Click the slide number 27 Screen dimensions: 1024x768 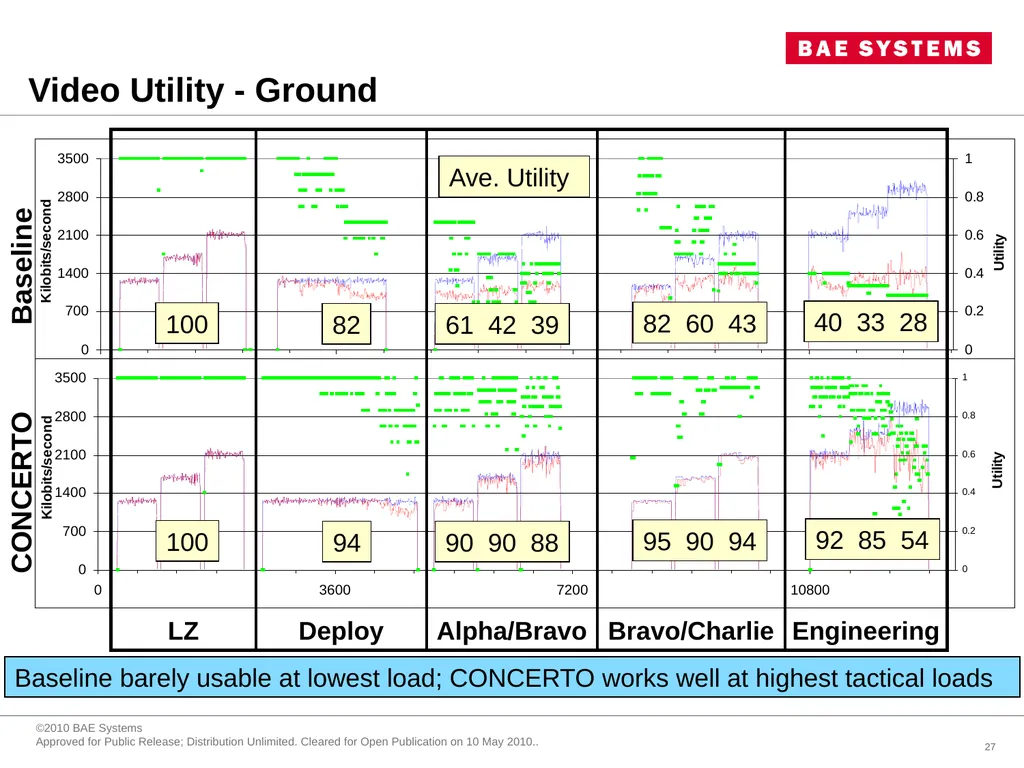click(990, 746)
